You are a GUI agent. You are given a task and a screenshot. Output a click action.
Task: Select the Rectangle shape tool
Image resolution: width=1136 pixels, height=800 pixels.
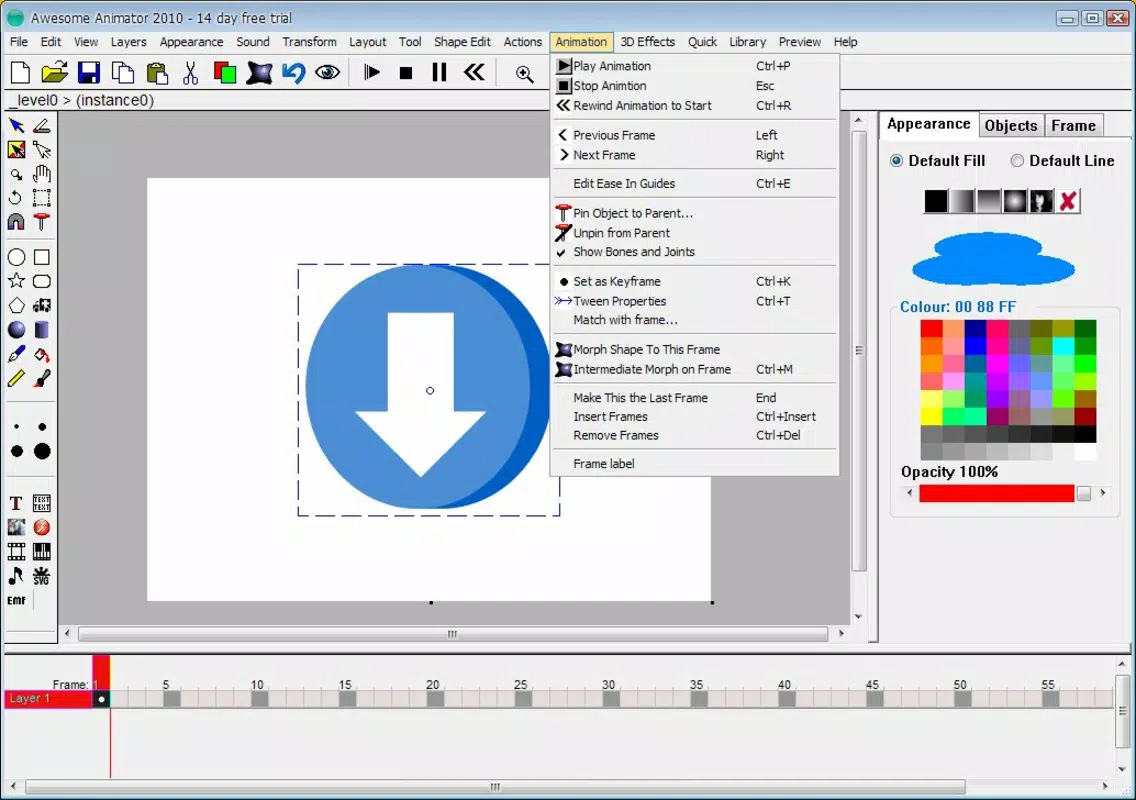click(x=42, y=257)
